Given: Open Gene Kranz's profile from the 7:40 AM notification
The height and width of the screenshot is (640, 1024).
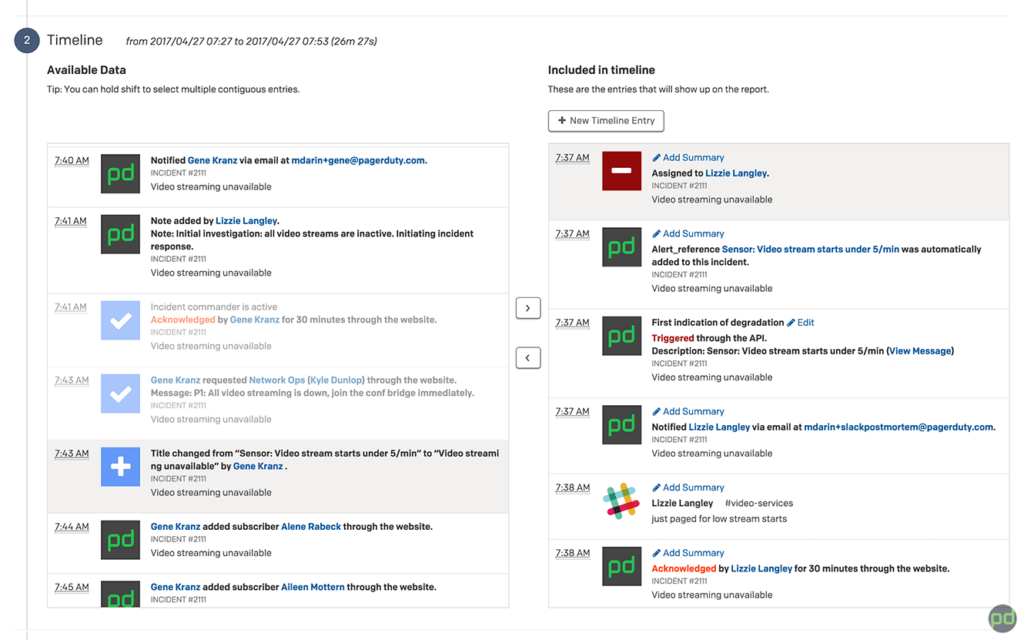Looking at the screenshot, I should [x=212, y=160].
